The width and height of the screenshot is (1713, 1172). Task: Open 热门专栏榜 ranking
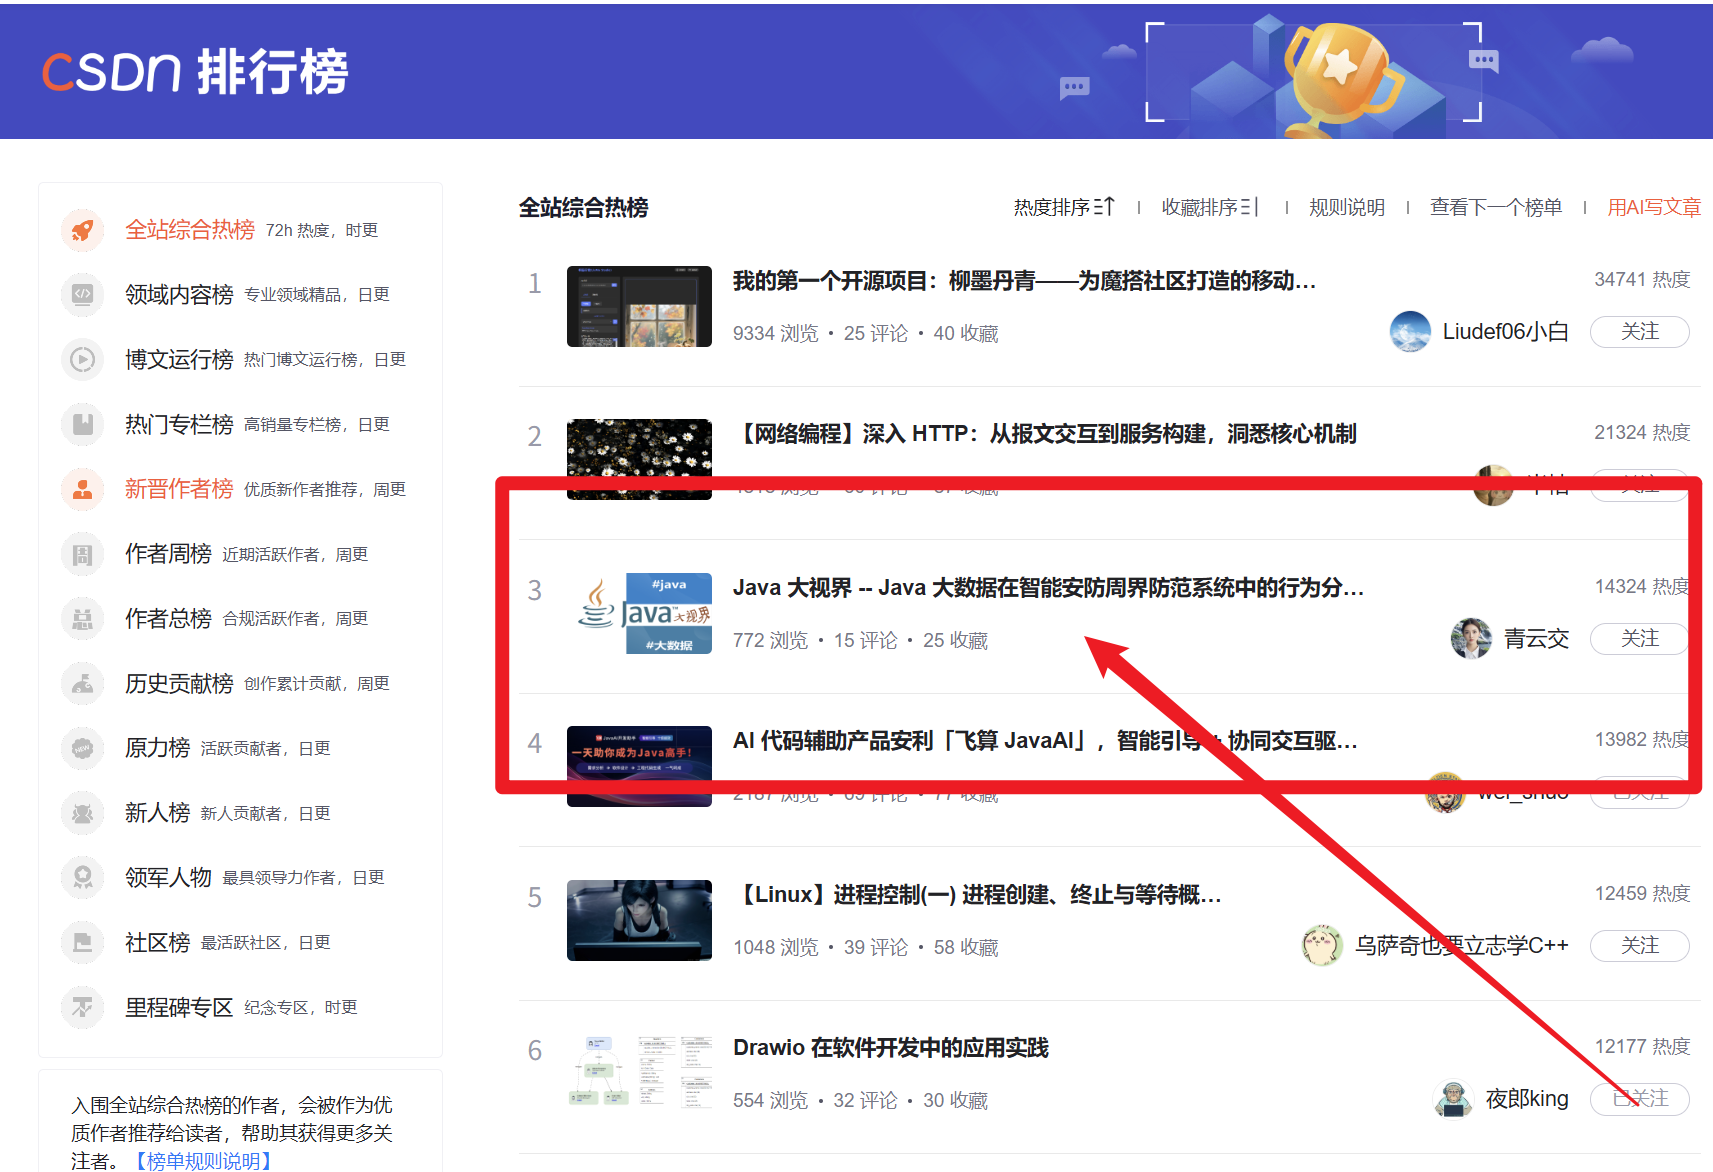point(179,424)
